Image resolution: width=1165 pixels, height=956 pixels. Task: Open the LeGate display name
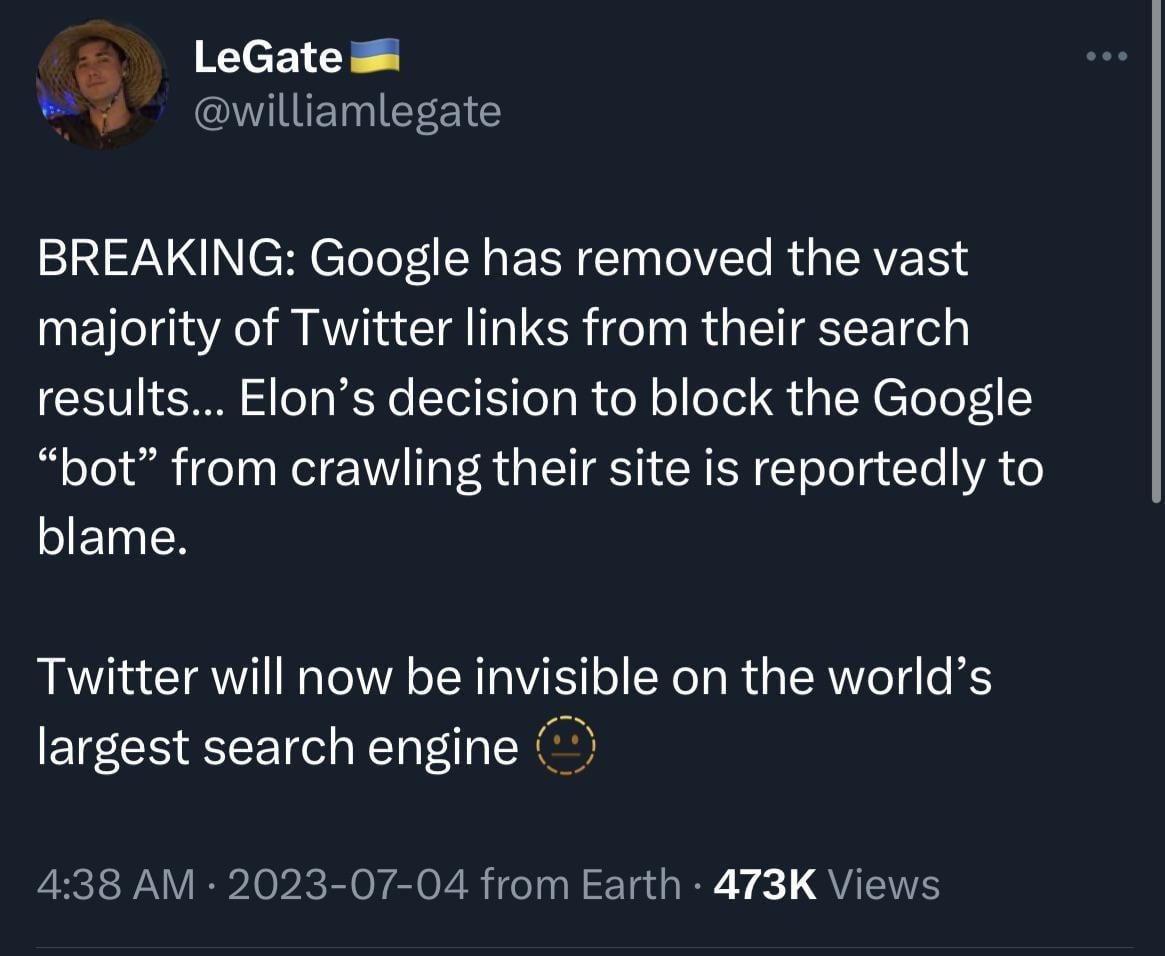point(267,57)
